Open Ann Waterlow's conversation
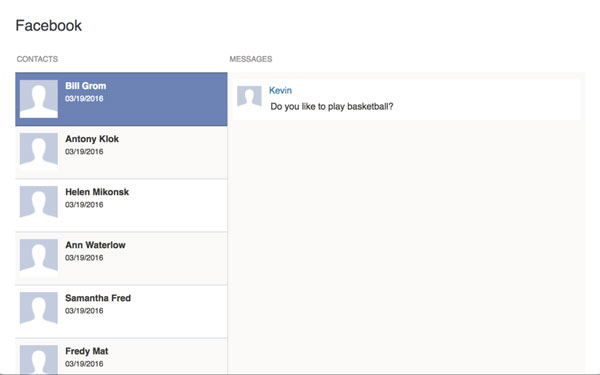 pyautogui.click(x=121, y=259)
